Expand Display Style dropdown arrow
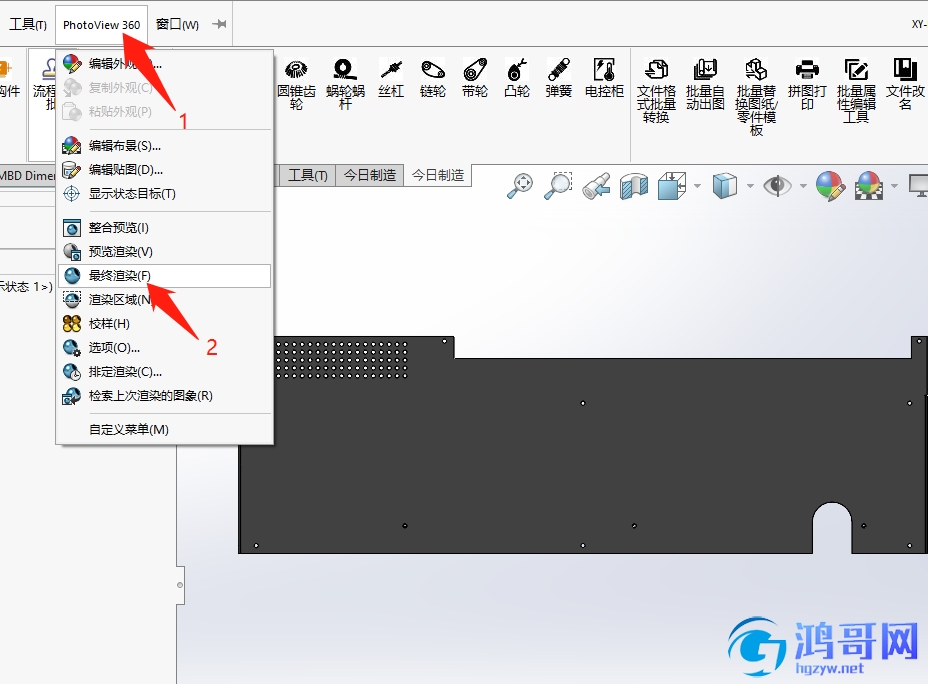The height and width of the screenshot is (684, 928). (x=750, y=186)
